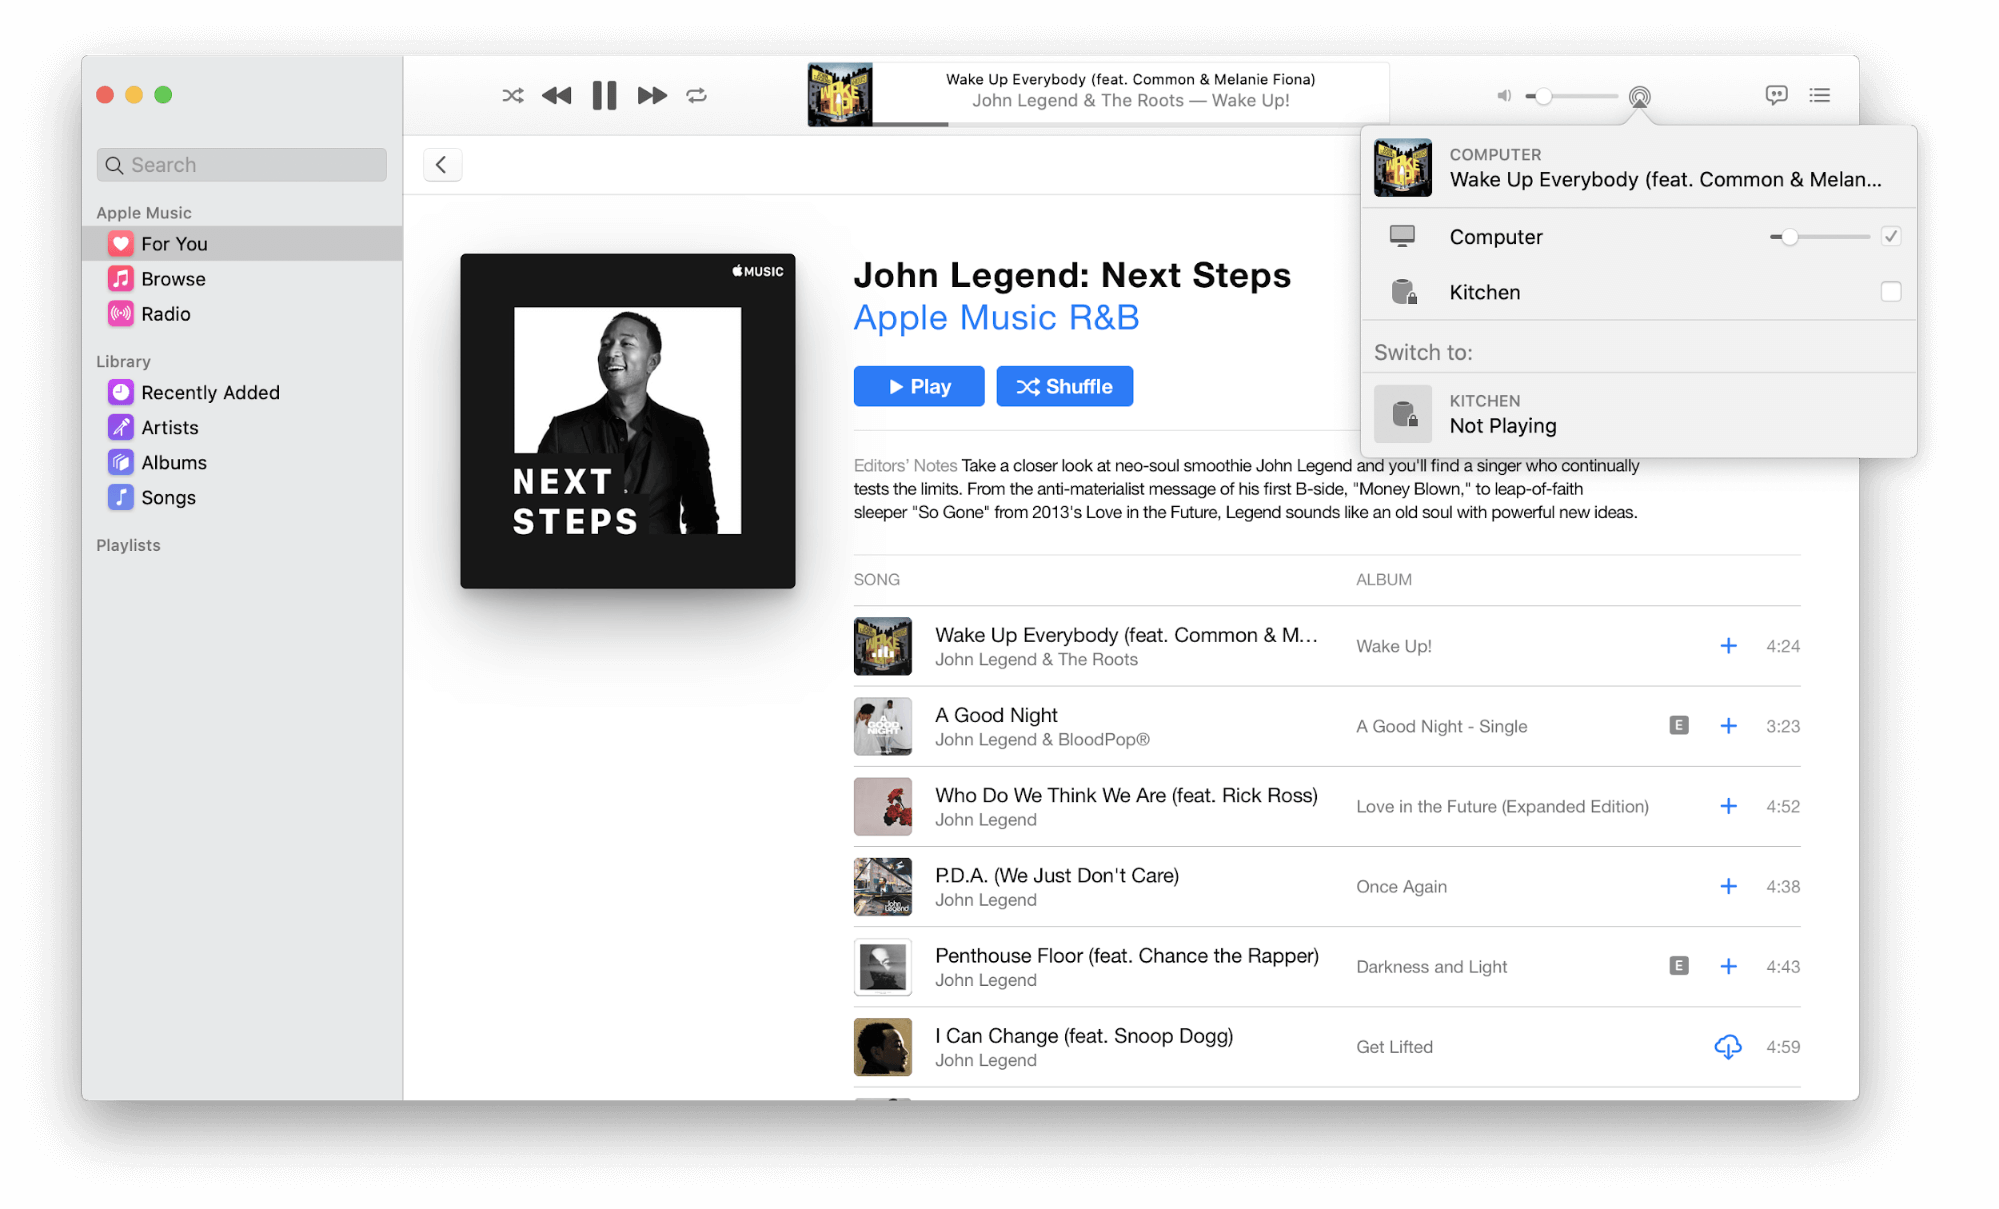Enable shuffle playback mode

(x=512, y=95)
